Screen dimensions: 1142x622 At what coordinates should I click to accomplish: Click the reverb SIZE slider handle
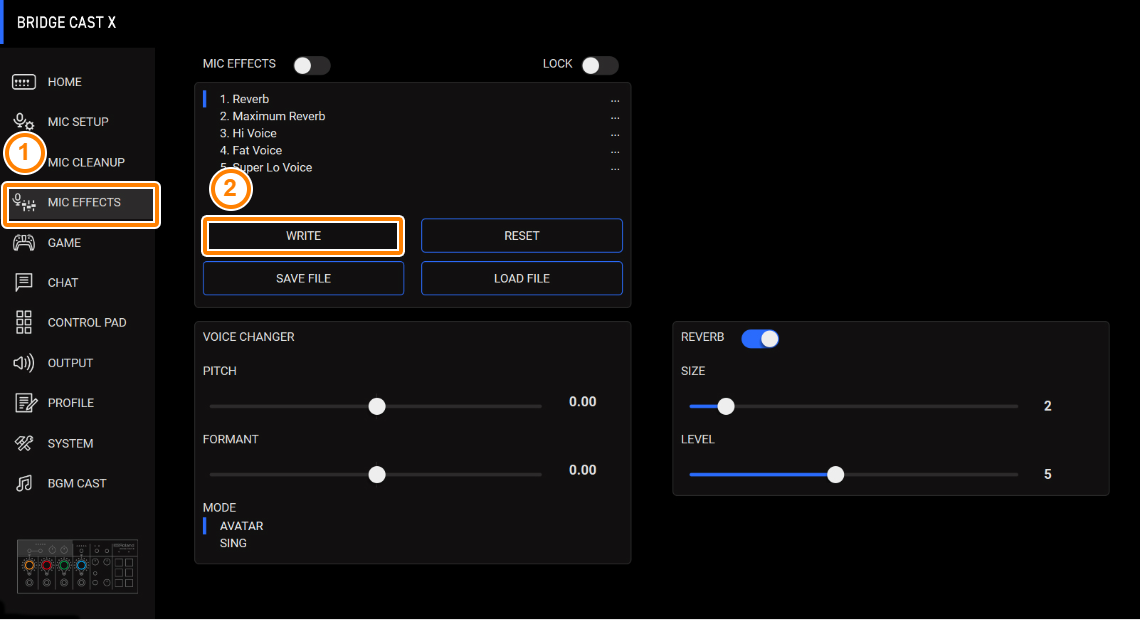tap(725, 406)
